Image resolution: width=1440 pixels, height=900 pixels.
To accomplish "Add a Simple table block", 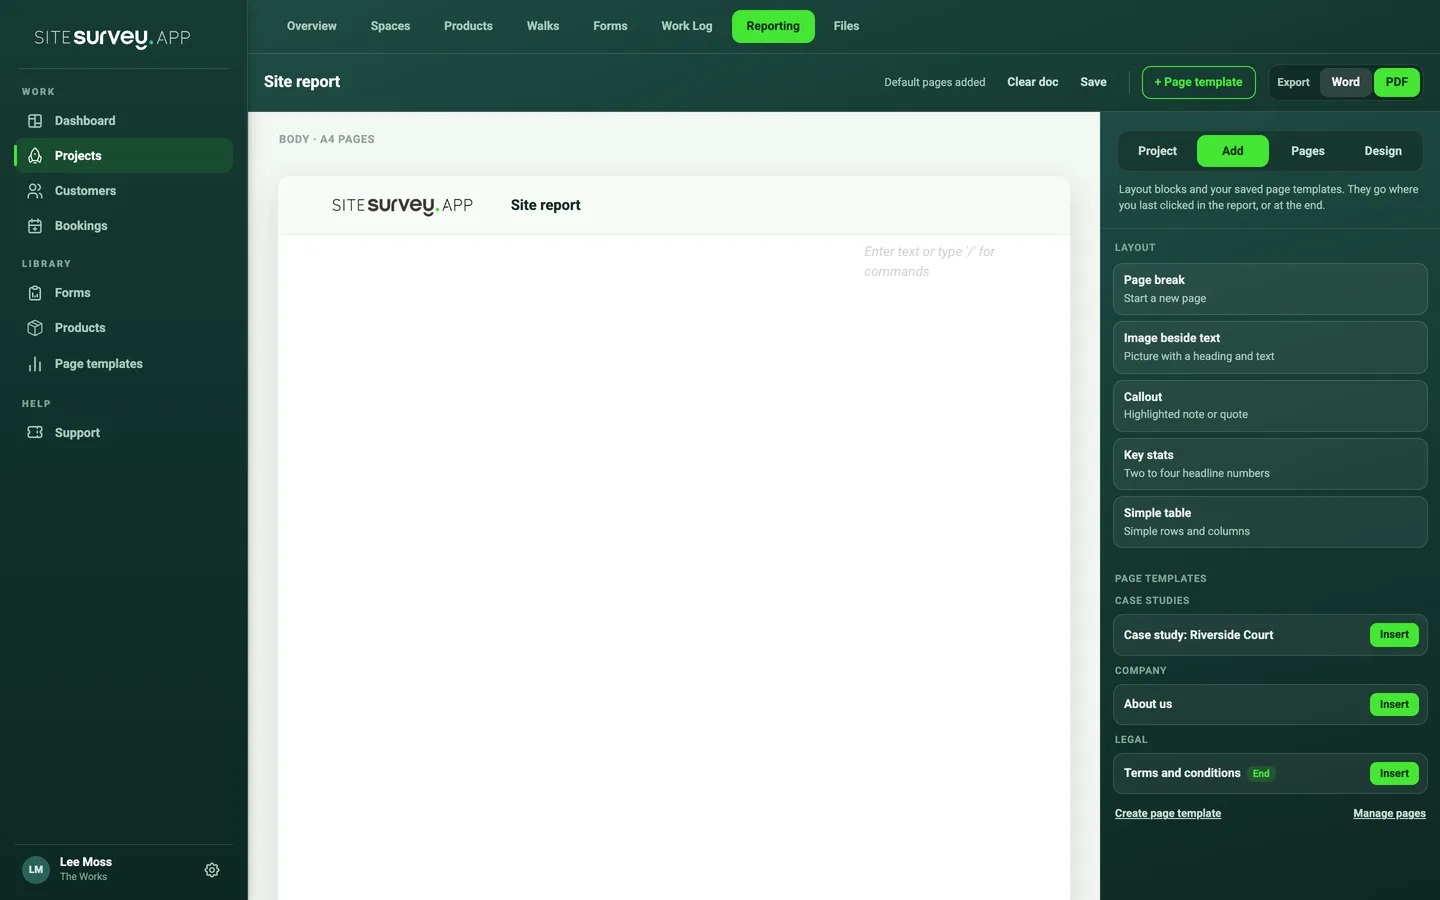I will 1270,522.
